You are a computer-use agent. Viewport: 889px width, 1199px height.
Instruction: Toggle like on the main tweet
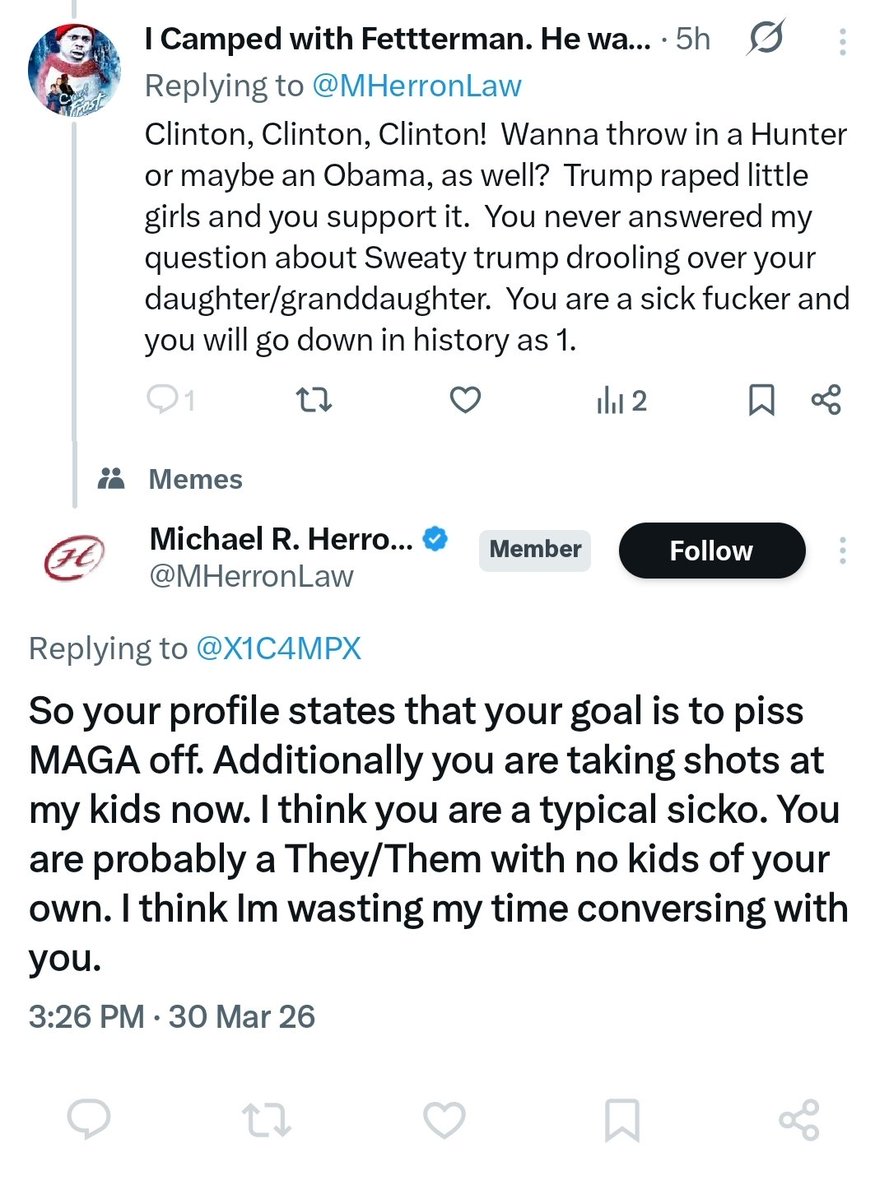click(x=445, y=1120)
